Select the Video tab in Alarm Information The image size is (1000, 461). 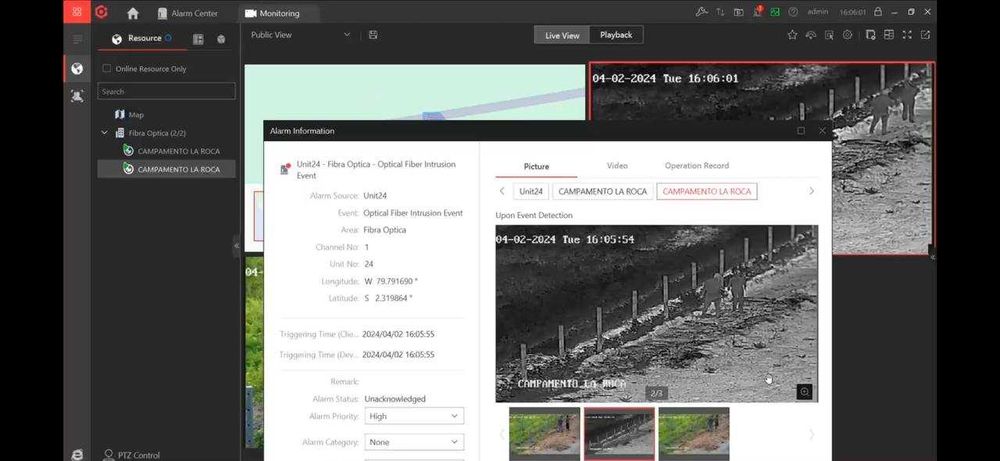pos(617,166)
